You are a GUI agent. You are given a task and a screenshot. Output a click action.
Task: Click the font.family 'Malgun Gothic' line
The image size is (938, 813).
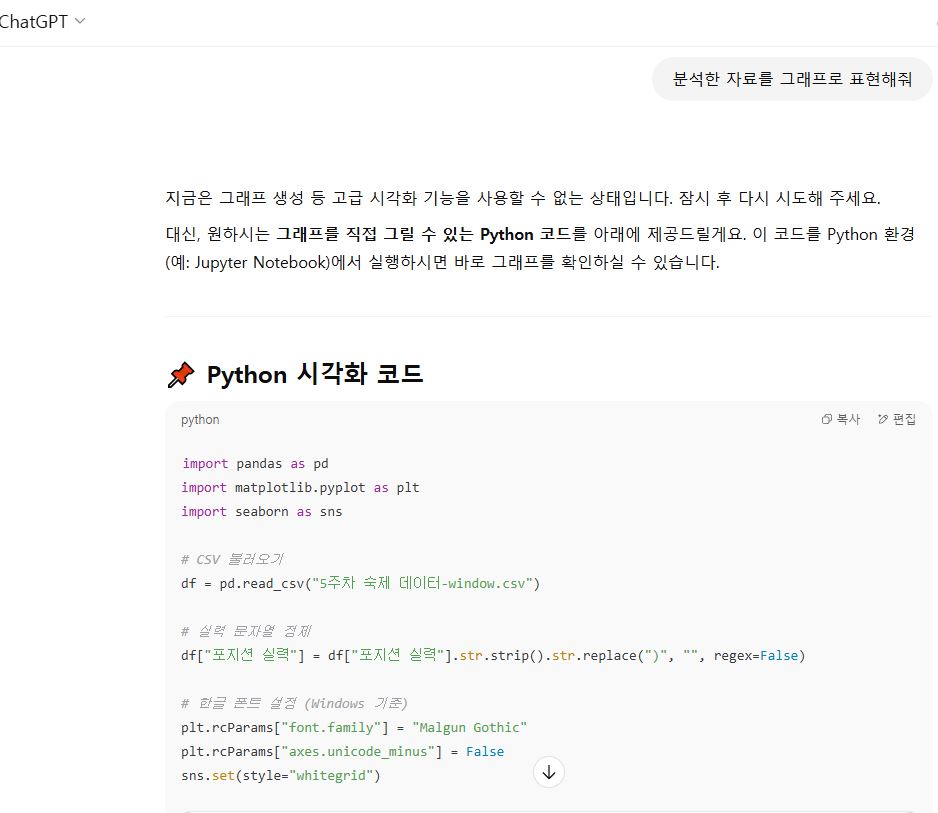click(x=354, y=727)
